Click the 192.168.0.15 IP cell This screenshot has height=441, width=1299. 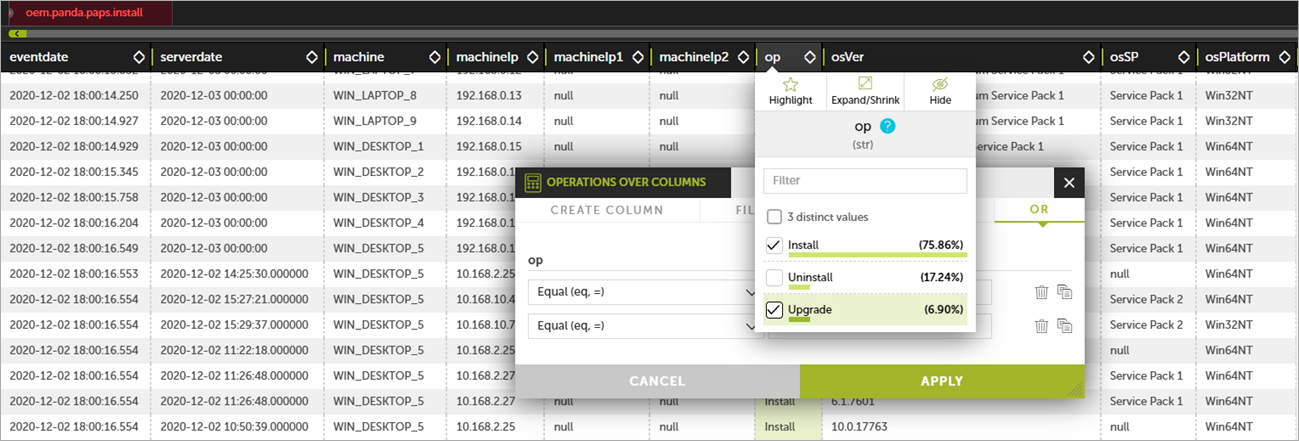[x=489, y=146]
